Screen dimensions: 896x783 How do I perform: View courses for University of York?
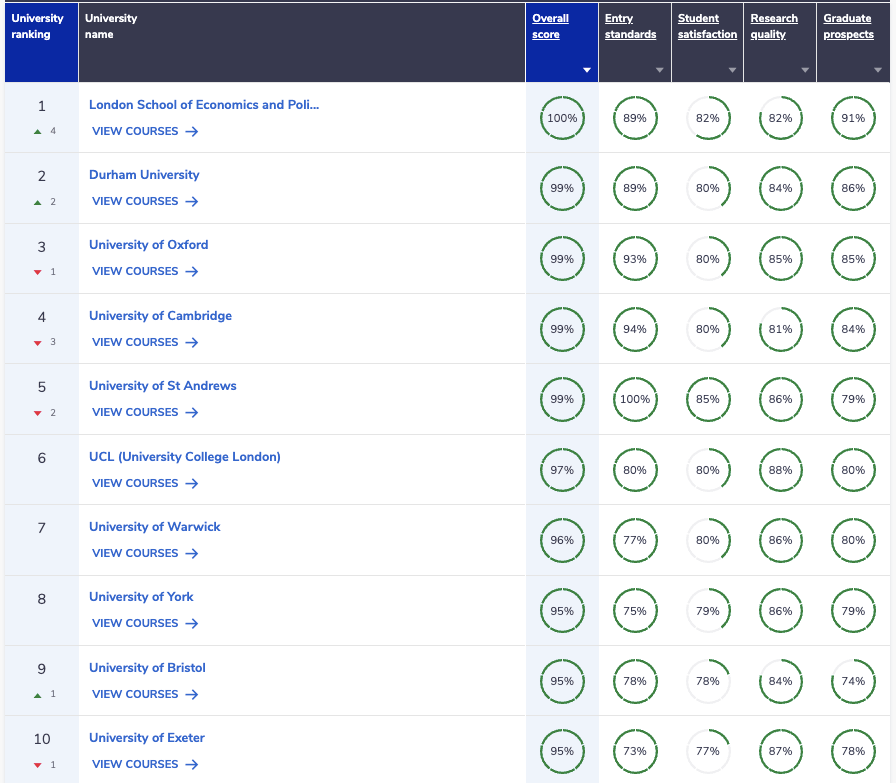(145, 623)
